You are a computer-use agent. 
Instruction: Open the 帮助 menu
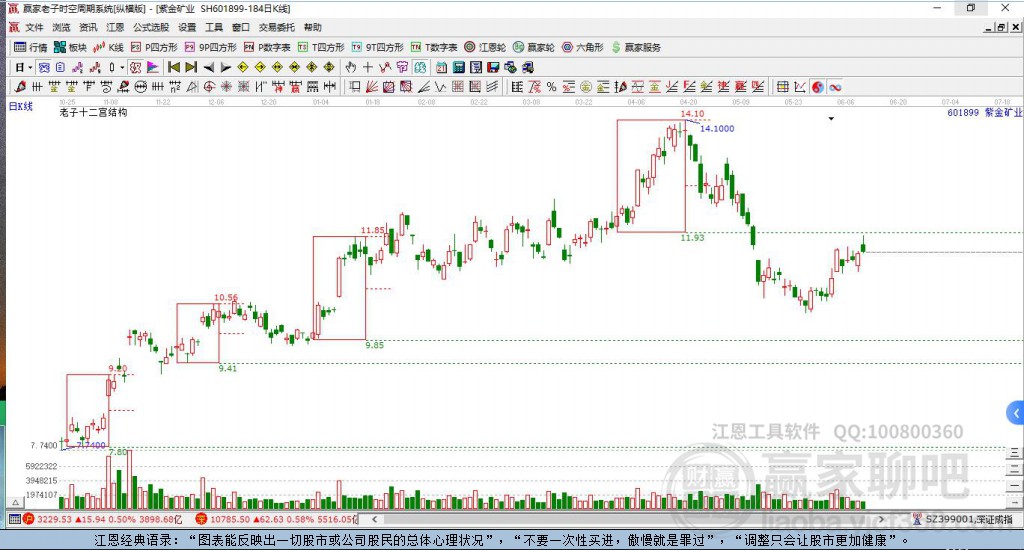(x=313, y=27)
